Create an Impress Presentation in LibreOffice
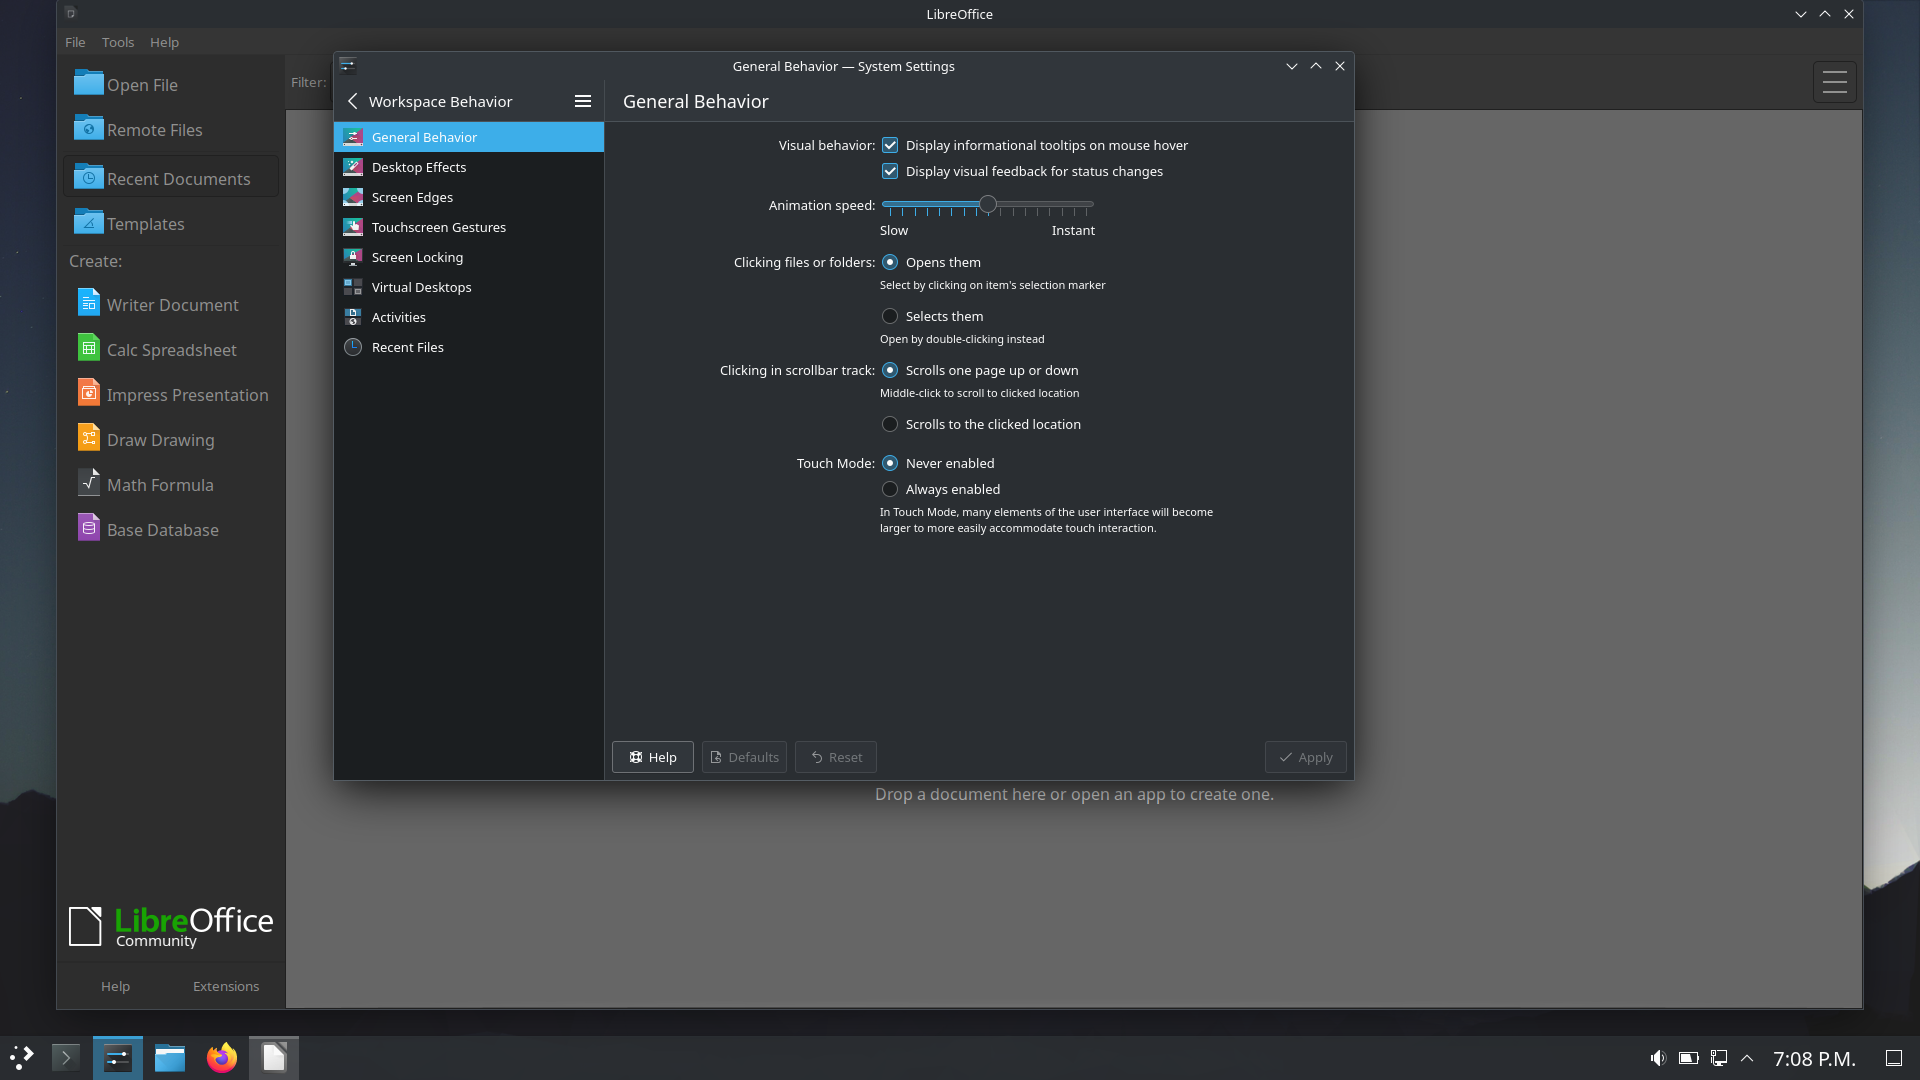1920x1080 pixels. pyautogui.click(x=171, y=394)
